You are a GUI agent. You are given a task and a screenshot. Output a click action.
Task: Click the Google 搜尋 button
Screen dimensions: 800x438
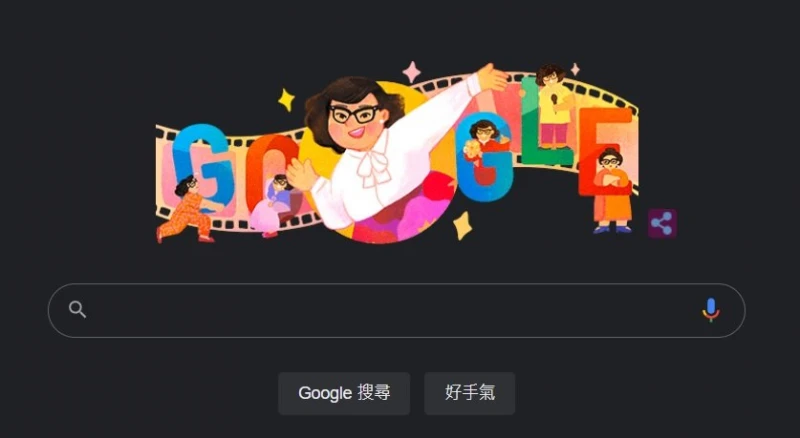tap(344, 393)
